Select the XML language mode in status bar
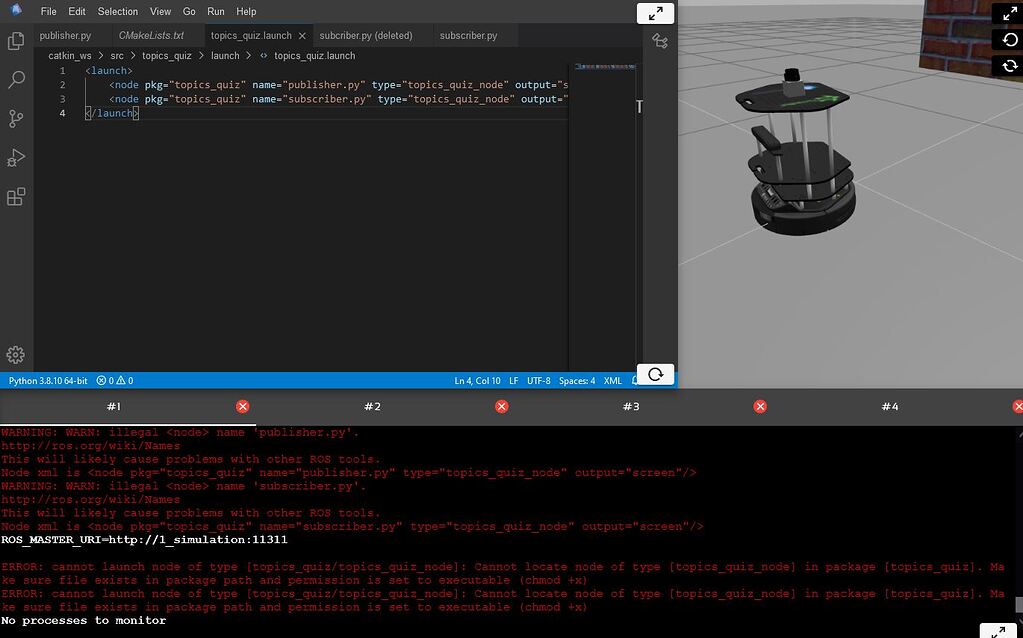The width and height of the screenshot is (1023, 638). (x=613, y=381)
